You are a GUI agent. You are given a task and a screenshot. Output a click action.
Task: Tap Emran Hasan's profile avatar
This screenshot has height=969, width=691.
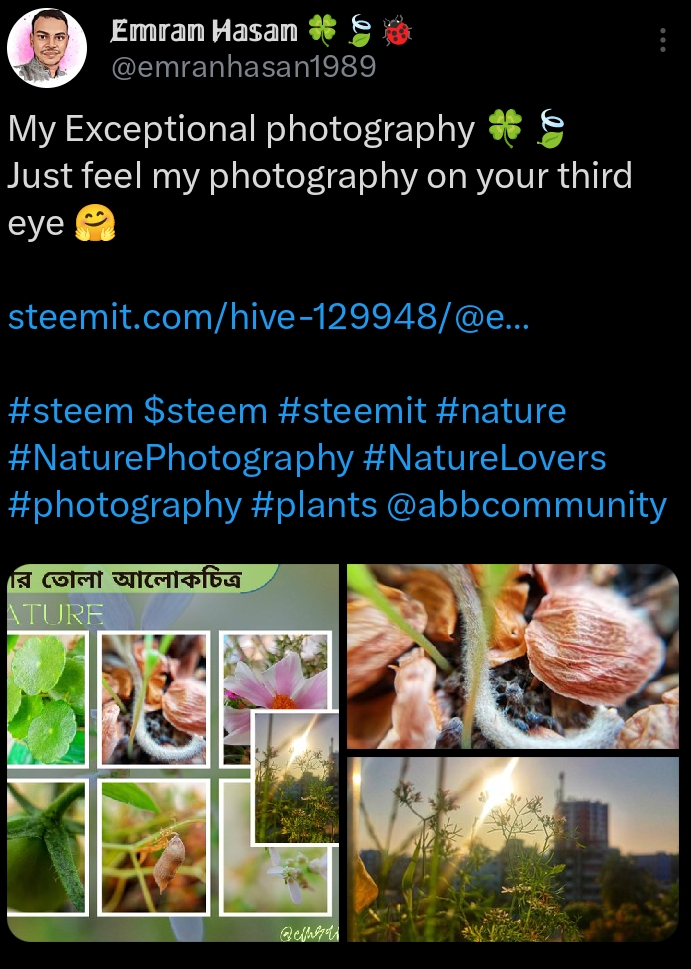click(47, 48)
